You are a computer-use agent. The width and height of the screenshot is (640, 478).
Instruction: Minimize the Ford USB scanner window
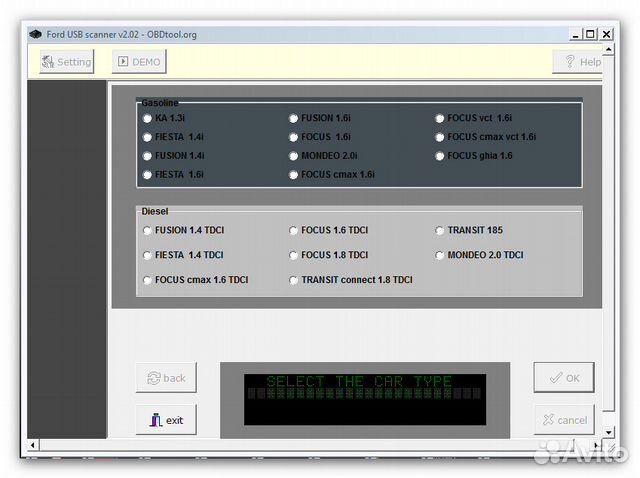tap(576, 34)
